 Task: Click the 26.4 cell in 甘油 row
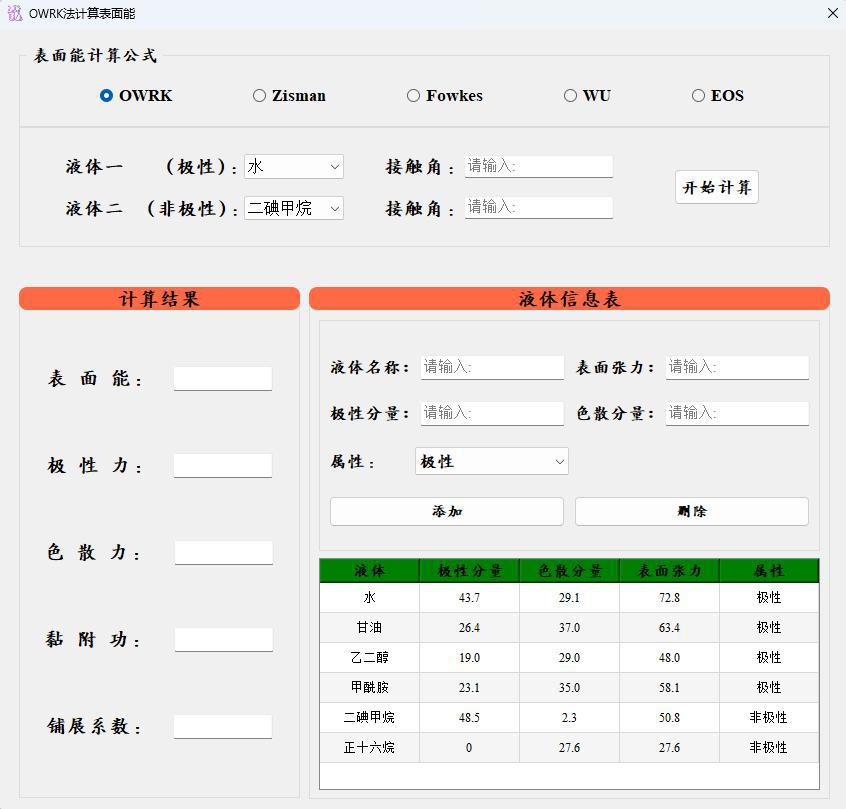469,628
